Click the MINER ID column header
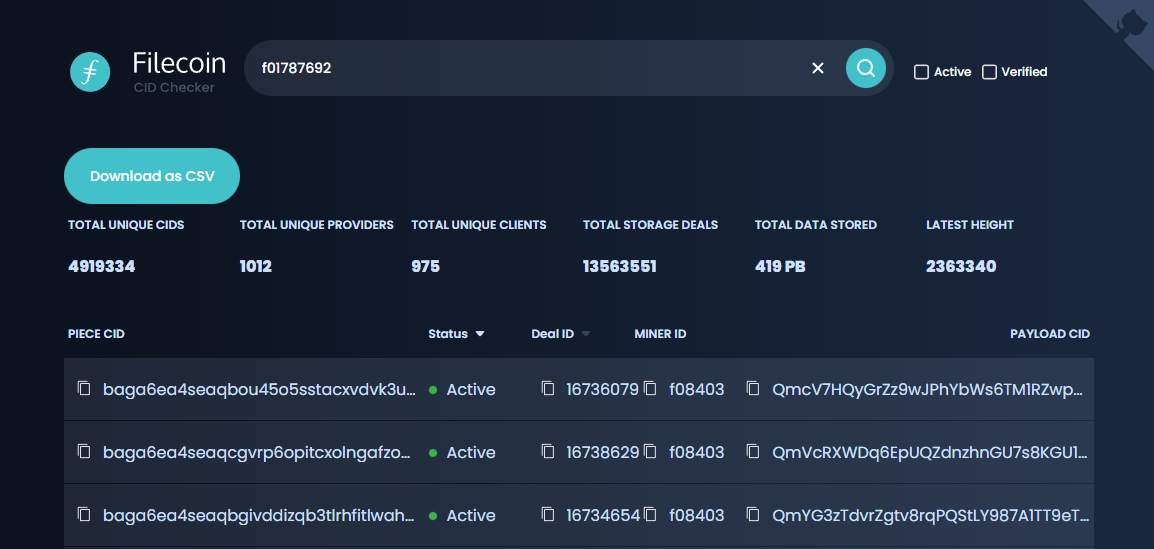The image size is (1154, 549). coord(660,334)
